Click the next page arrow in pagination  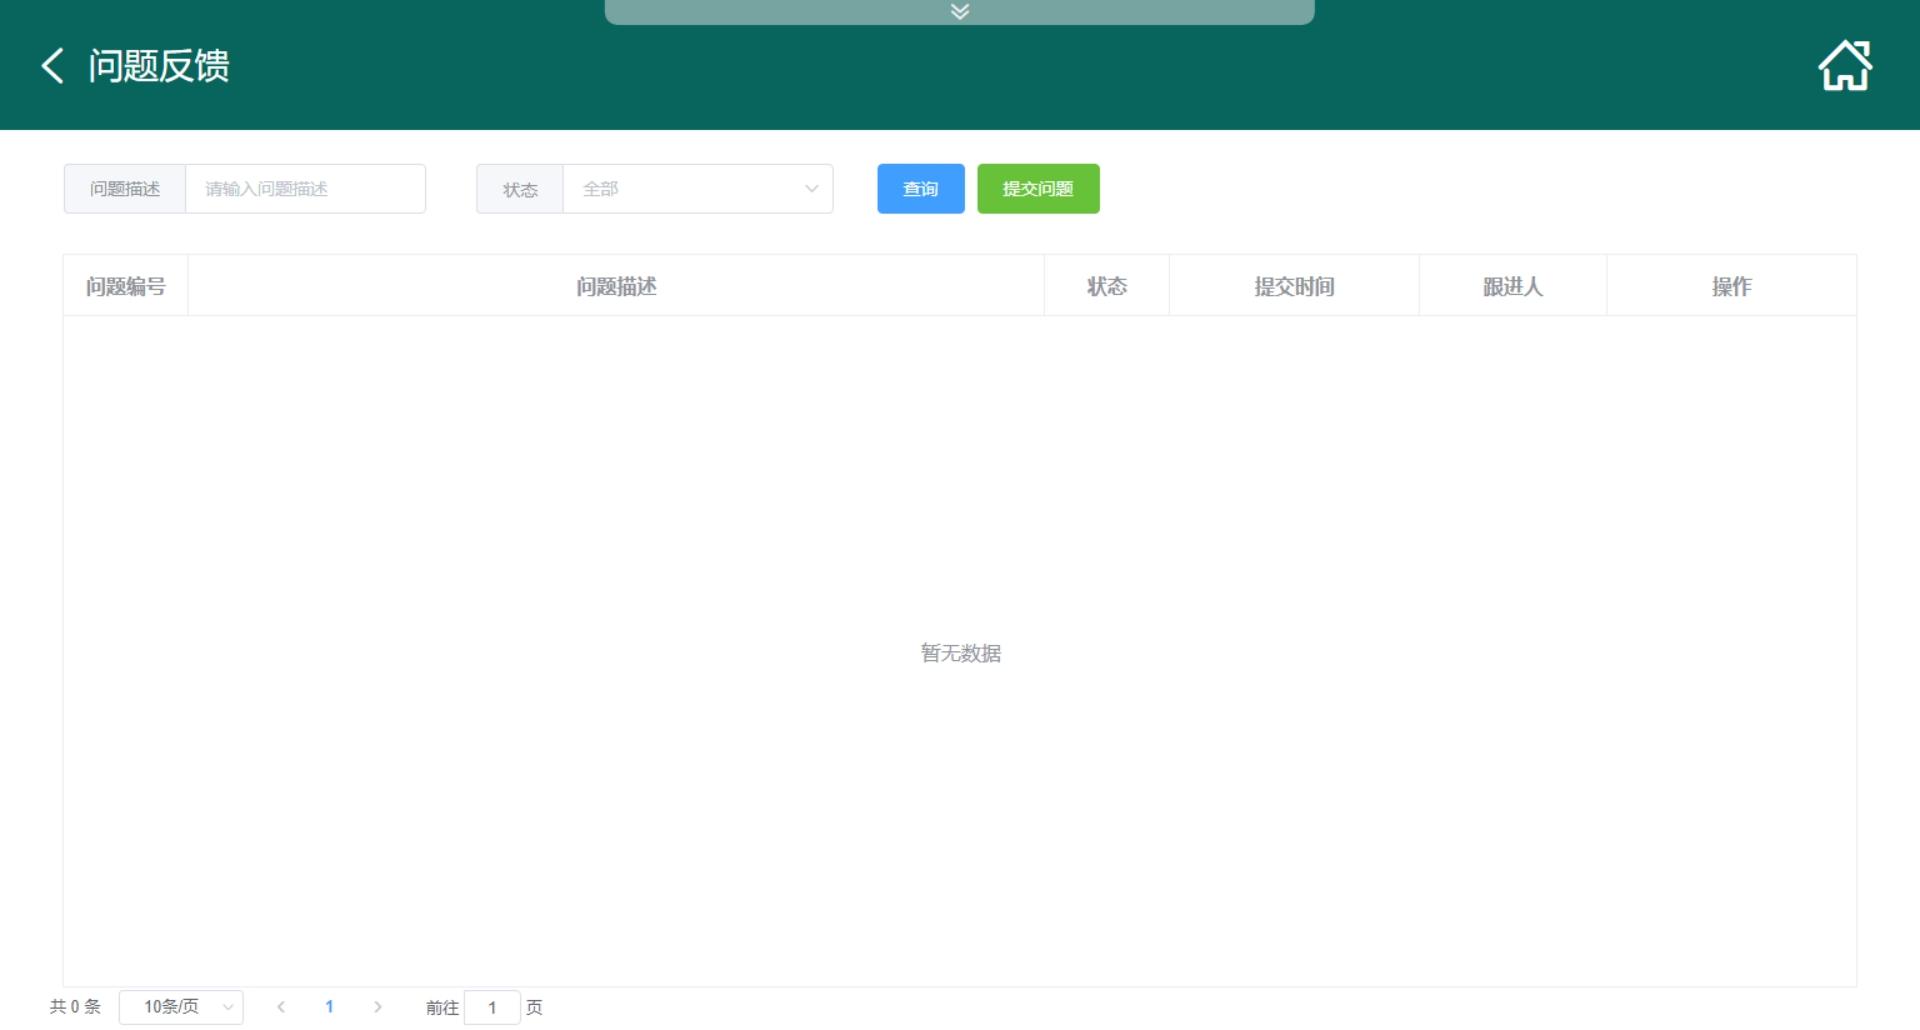377,1007
